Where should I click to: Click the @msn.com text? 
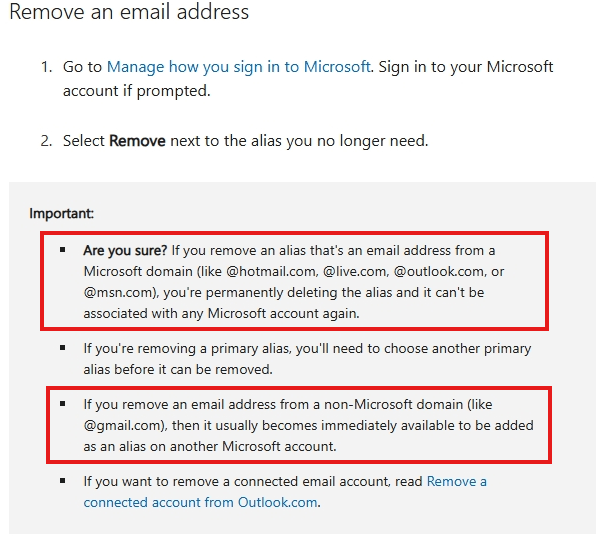[119, 293]
